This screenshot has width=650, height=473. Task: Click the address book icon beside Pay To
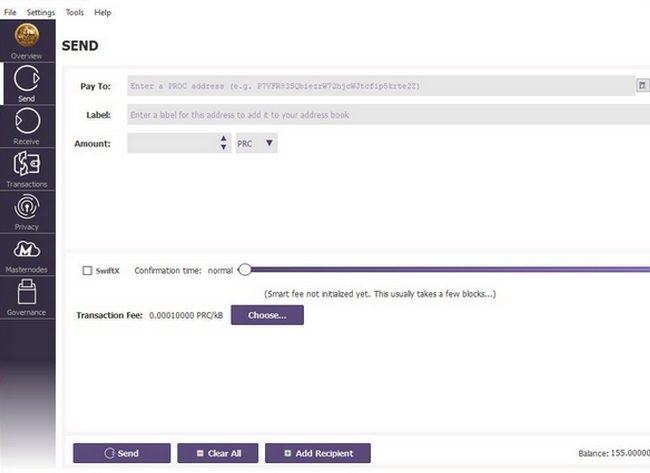tap(642, 86)
